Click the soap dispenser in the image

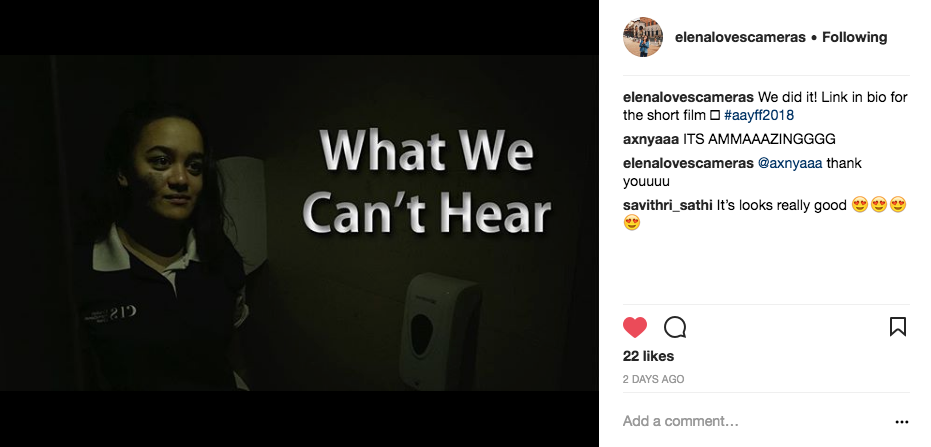click(440, 330)
